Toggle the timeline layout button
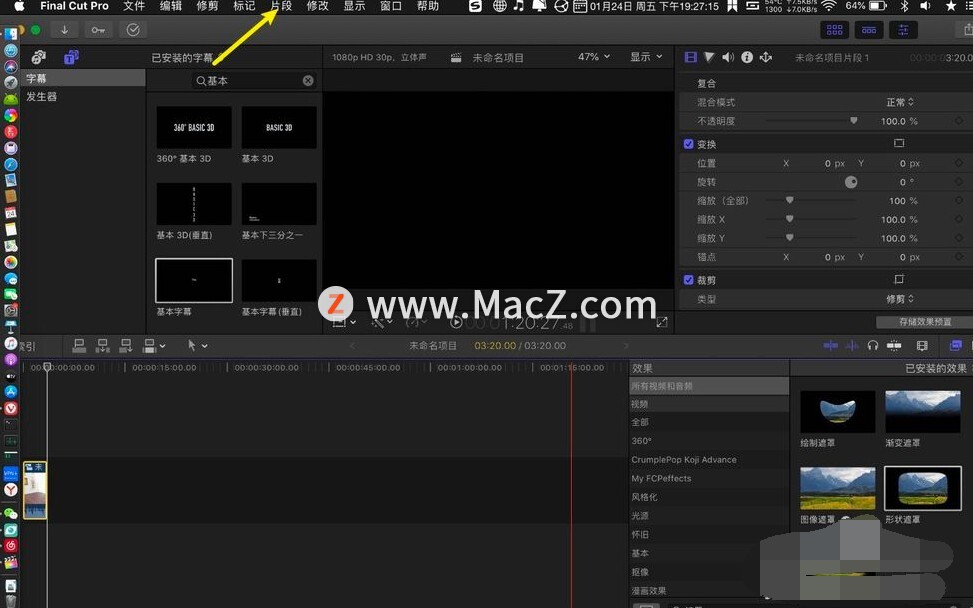This screenshot has width=973, height=608. point(869,30)
